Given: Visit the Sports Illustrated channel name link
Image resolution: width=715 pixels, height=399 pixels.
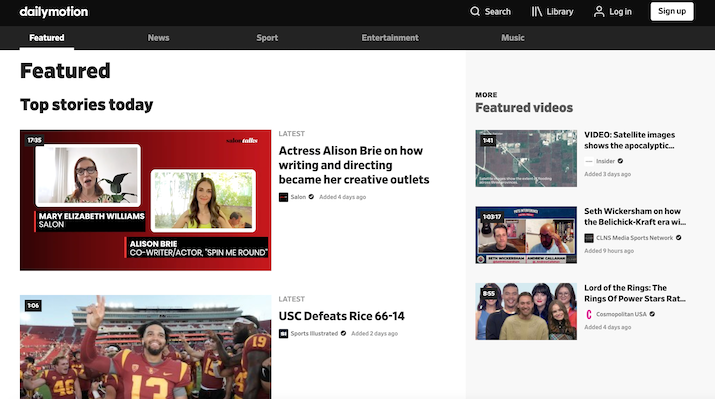Looking at the screenshot, I should [x=314, y=334].
